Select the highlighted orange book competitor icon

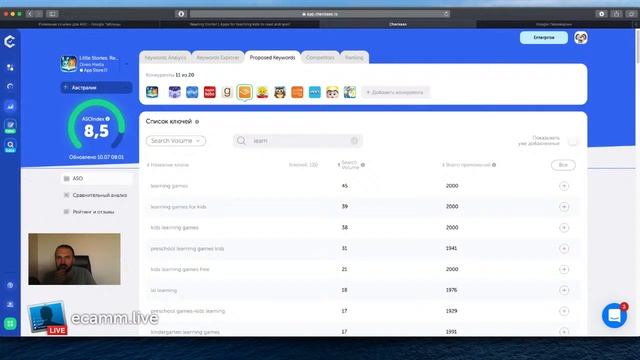pyautogui.click(x=244, y=92)
